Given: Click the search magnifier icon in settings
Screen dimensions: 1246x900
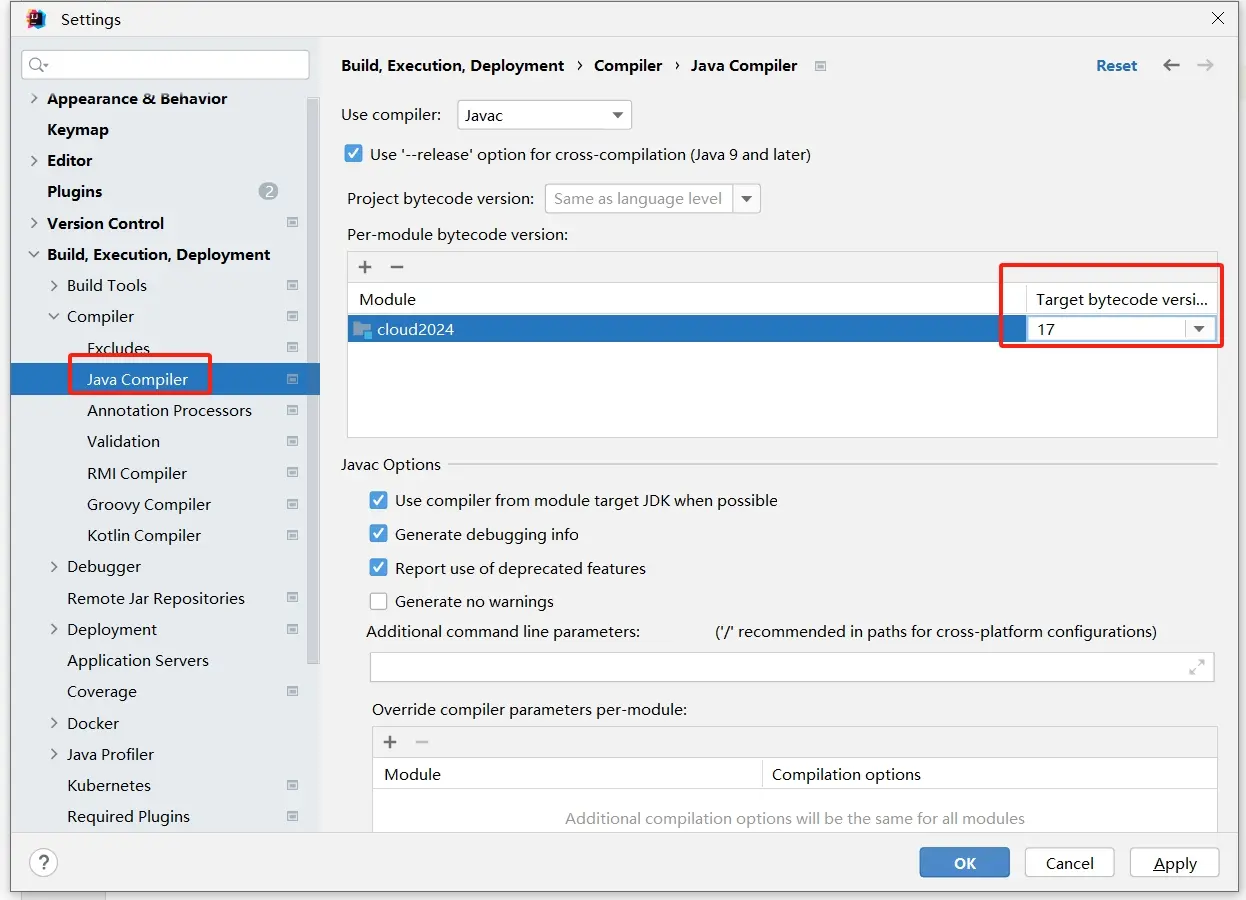Looking at the screenshot, I should pos(38,65).
